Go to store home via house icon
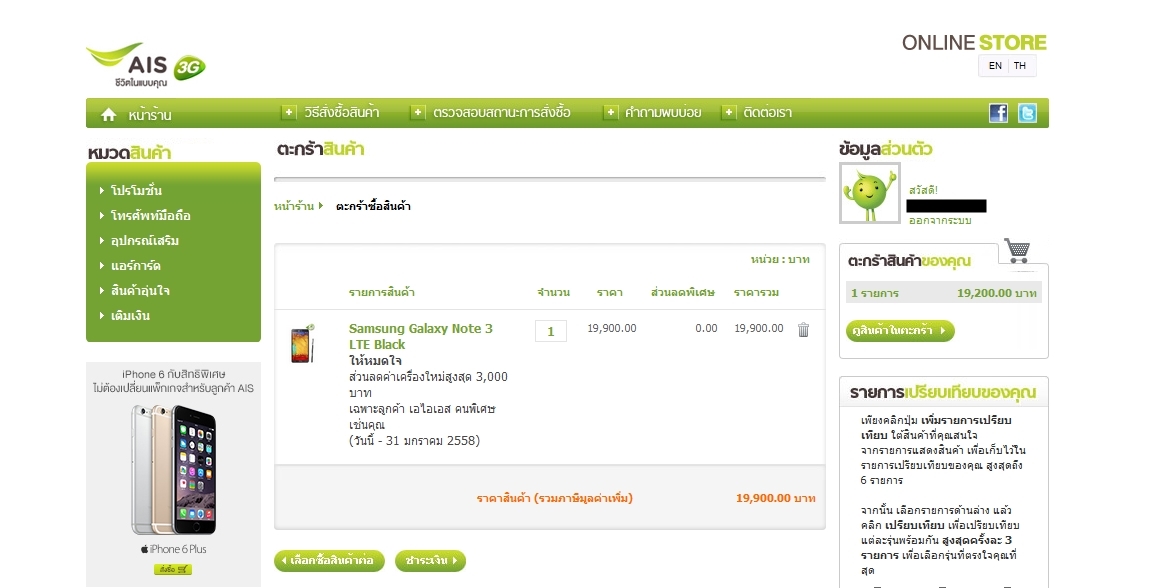This screenshot has width=1158, height=588. pyautogui.click(x=109, y=114)
